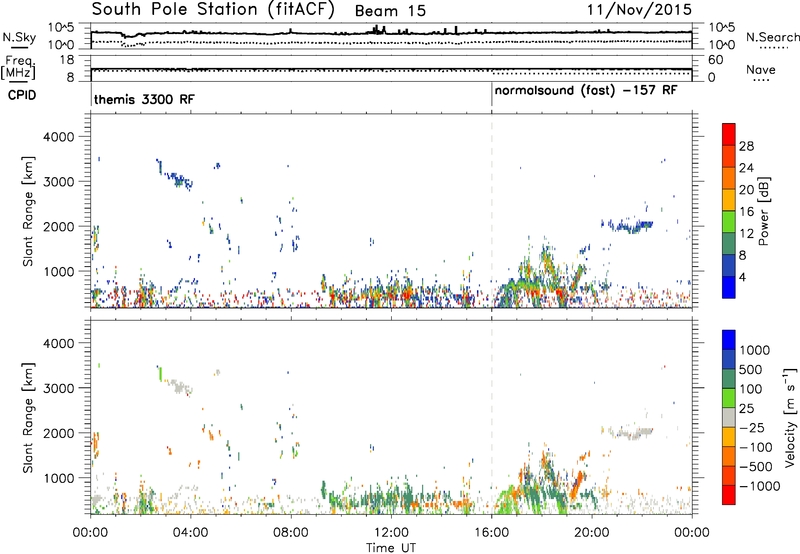The height and width of the screenshot is (554, 800).
Task: Select the "Freq. [MHz]" axis label
Action: [x=18, y=68]
